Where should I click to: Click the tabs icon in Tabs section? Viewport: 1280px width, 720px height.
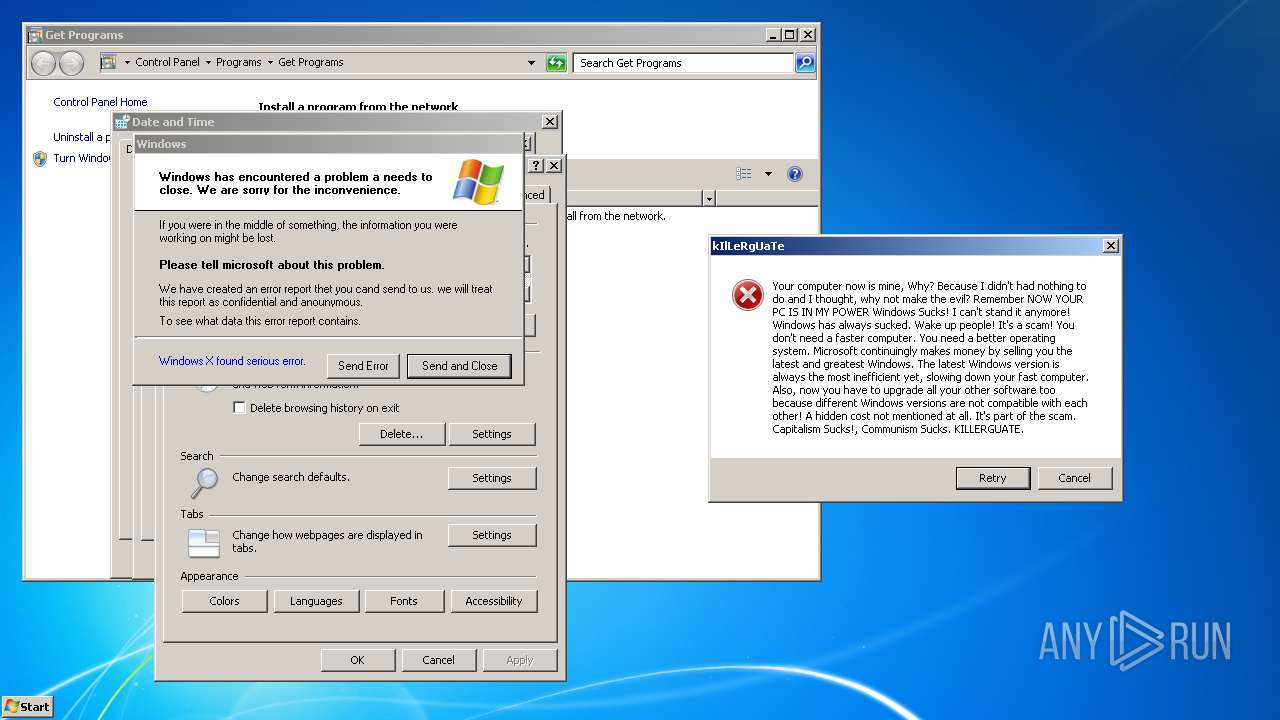tap(203, 543)
